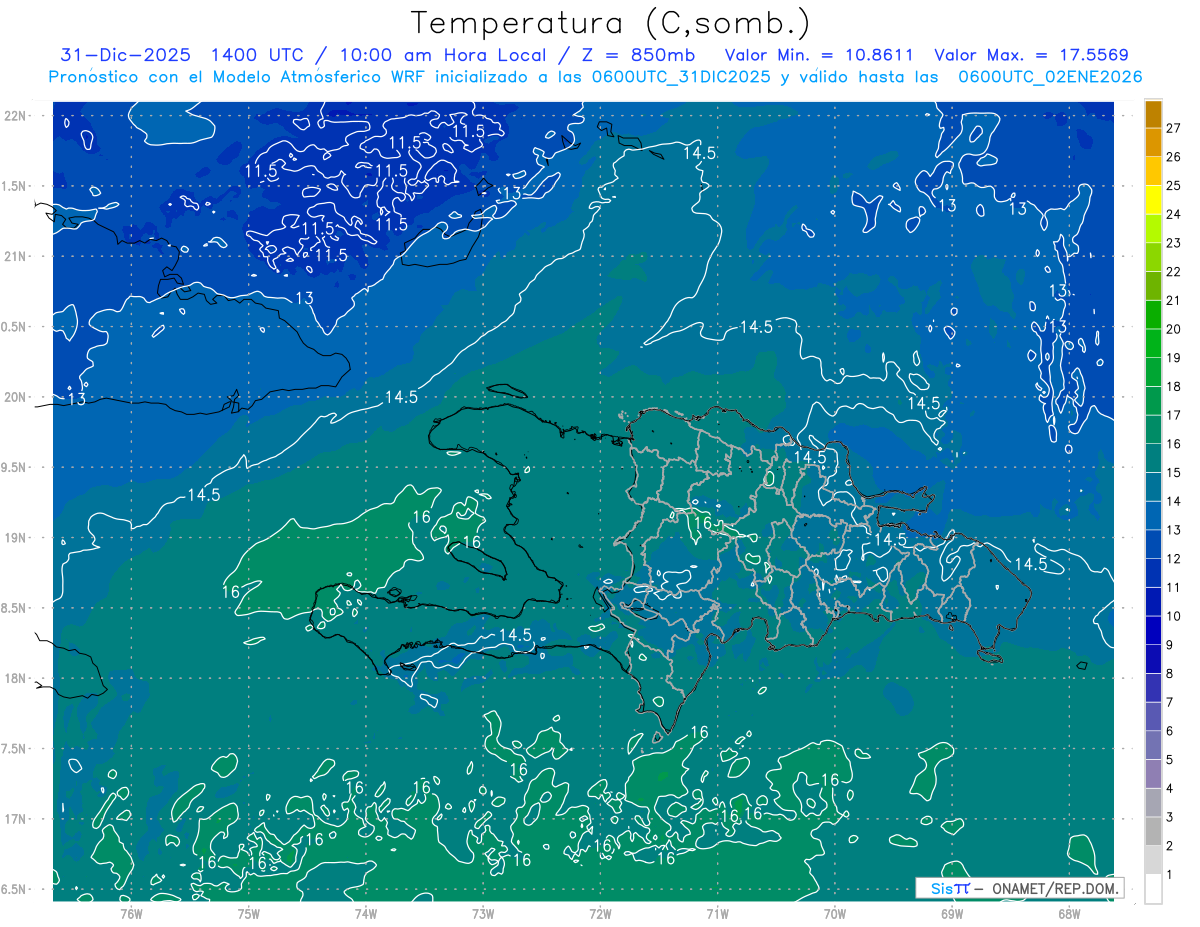
Task: Click valid-until time '0600UTC_02ENE2026'
Action: point(1050,77)
